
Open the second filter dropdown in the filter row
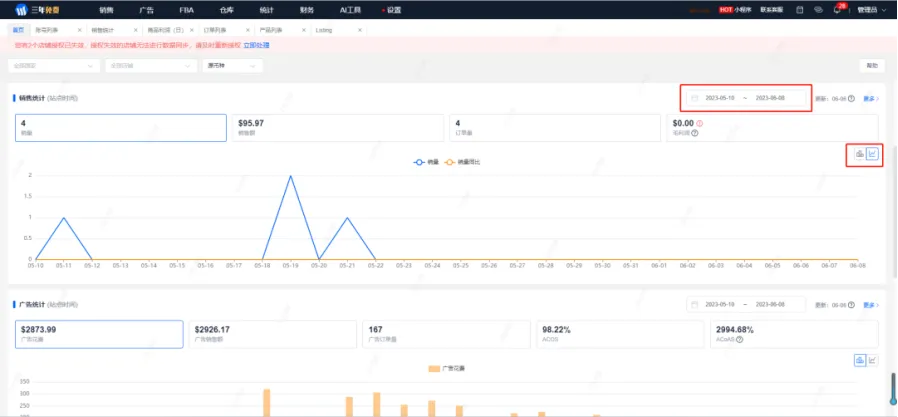click(x=151, y=66)
